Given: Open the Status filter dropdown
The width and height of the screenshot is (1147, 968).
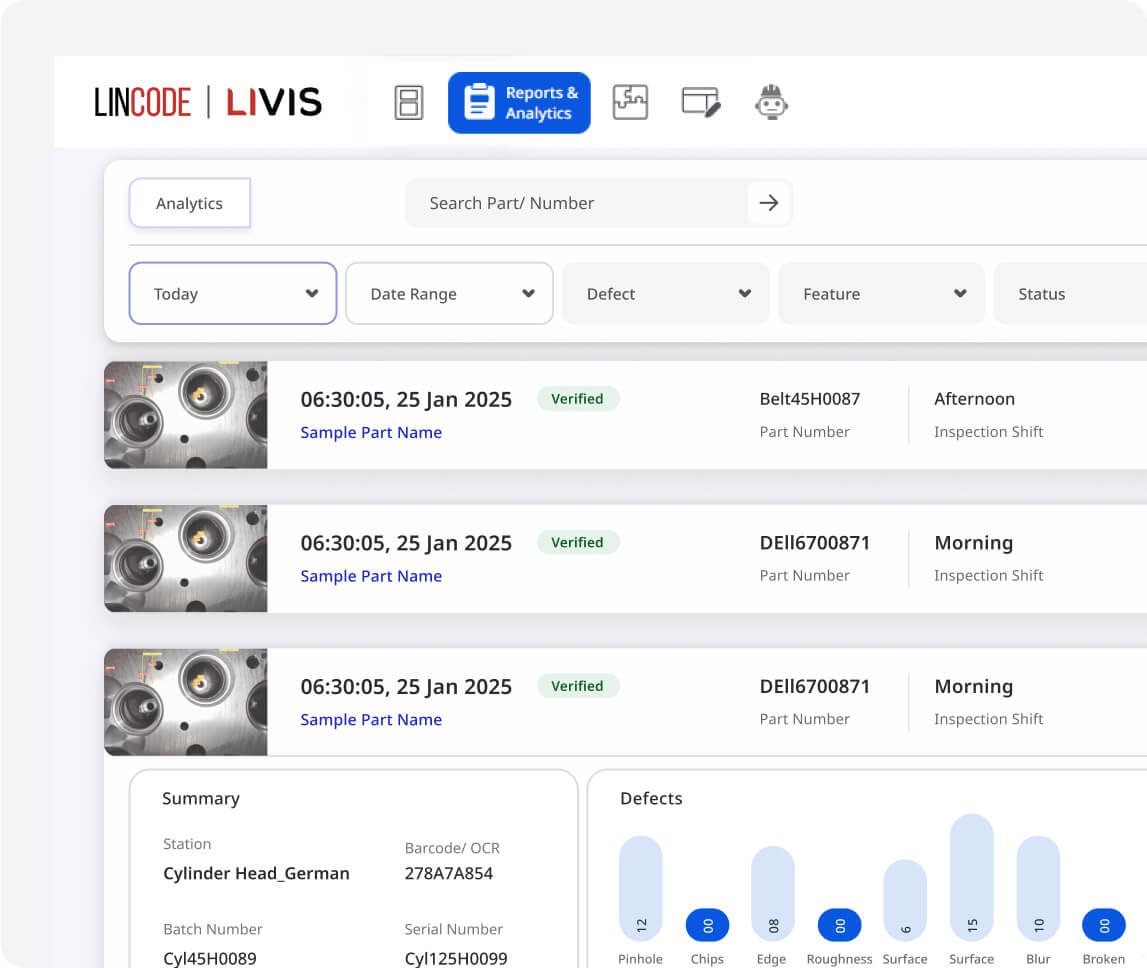Looking at the screenshot, I should [x=1070, y=294].
